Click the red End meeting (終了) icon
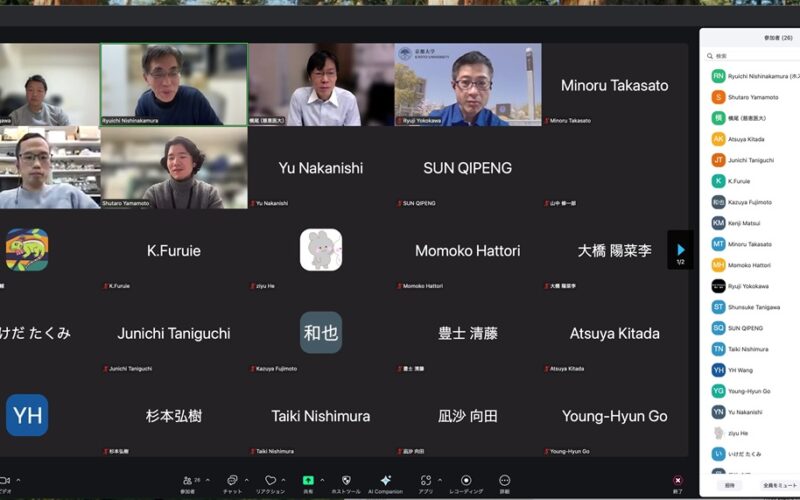This screenshot has width=800, height=500. [678, 480]
